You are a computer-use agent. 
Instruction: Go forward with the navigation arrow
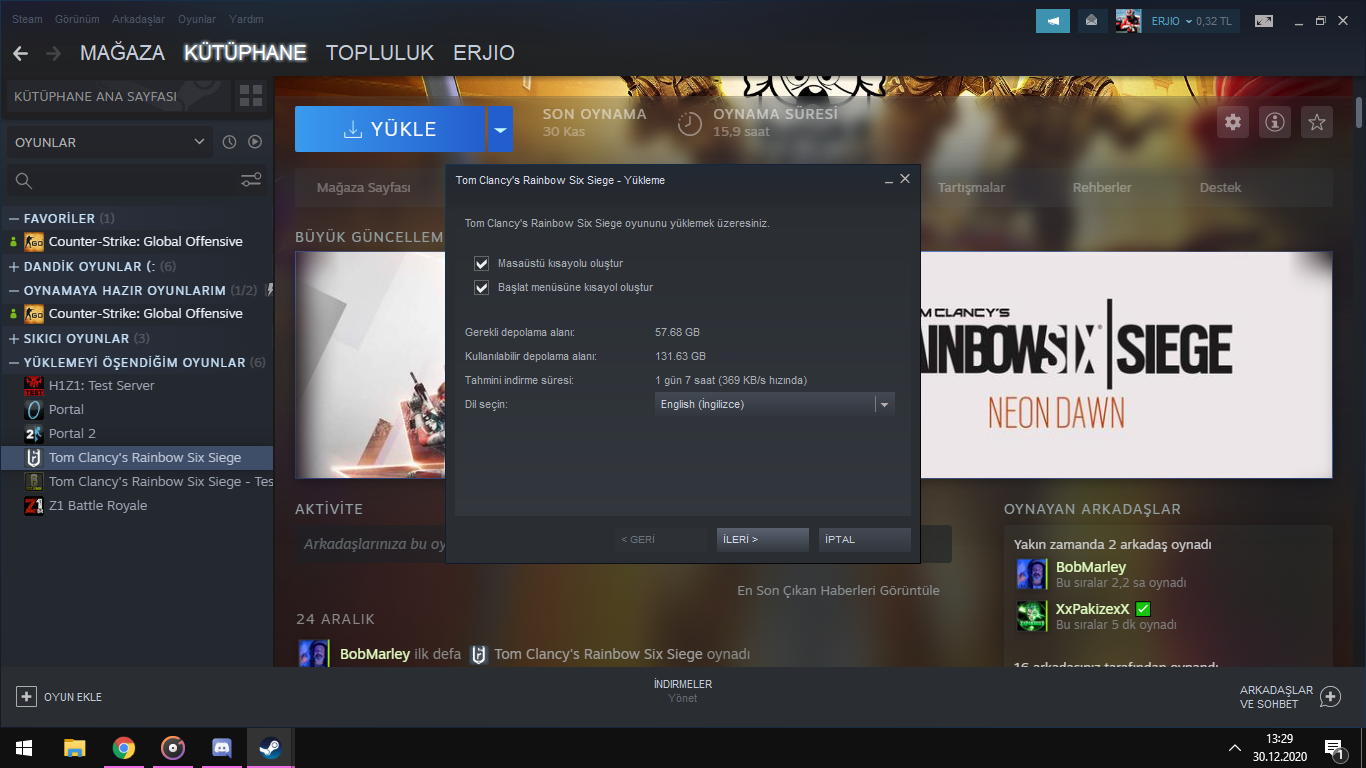tap(53, 53)
